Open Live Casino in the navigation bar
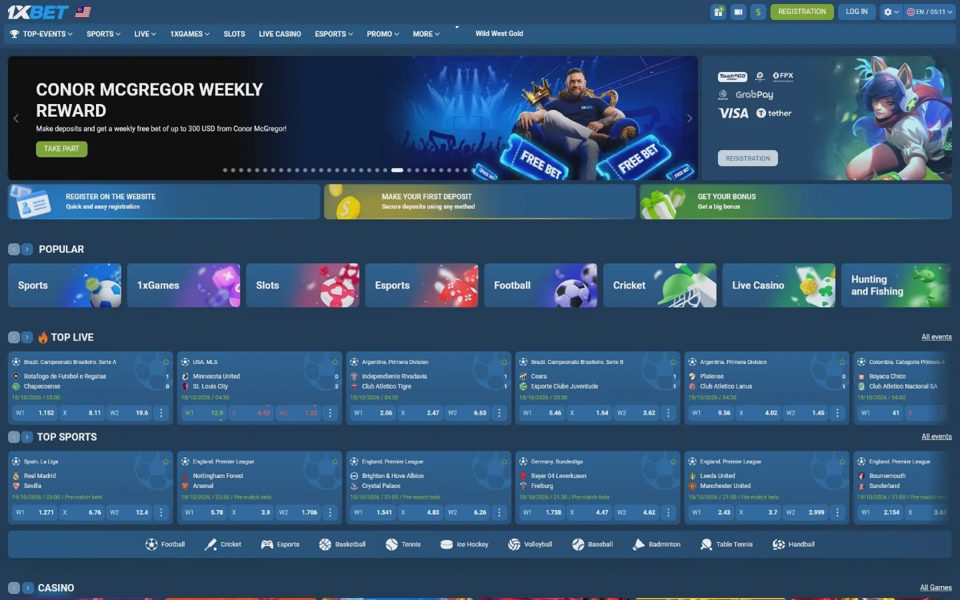960x600 pixels. click(x=280, y=34)
